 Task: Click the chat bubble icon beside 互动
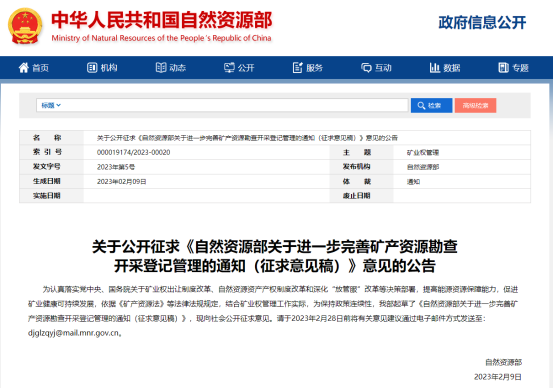(366, 67)
